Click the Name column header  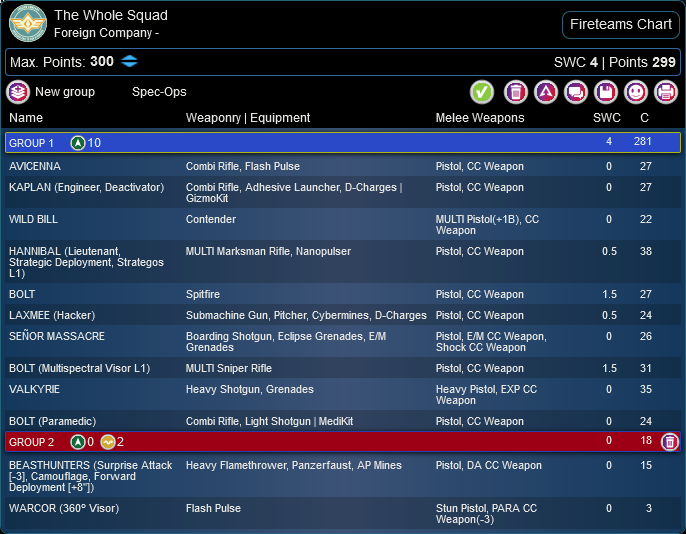pos(26,118)
